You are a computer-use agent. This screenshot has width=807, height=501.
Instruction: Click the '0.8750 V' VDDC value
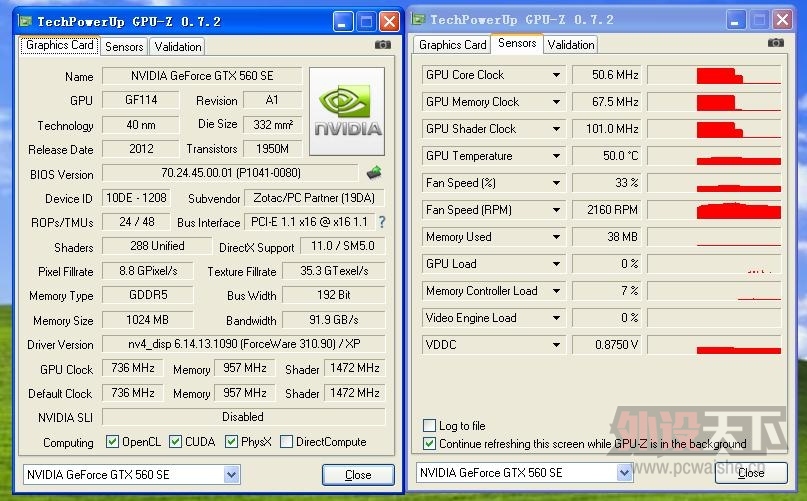(606, 345)
